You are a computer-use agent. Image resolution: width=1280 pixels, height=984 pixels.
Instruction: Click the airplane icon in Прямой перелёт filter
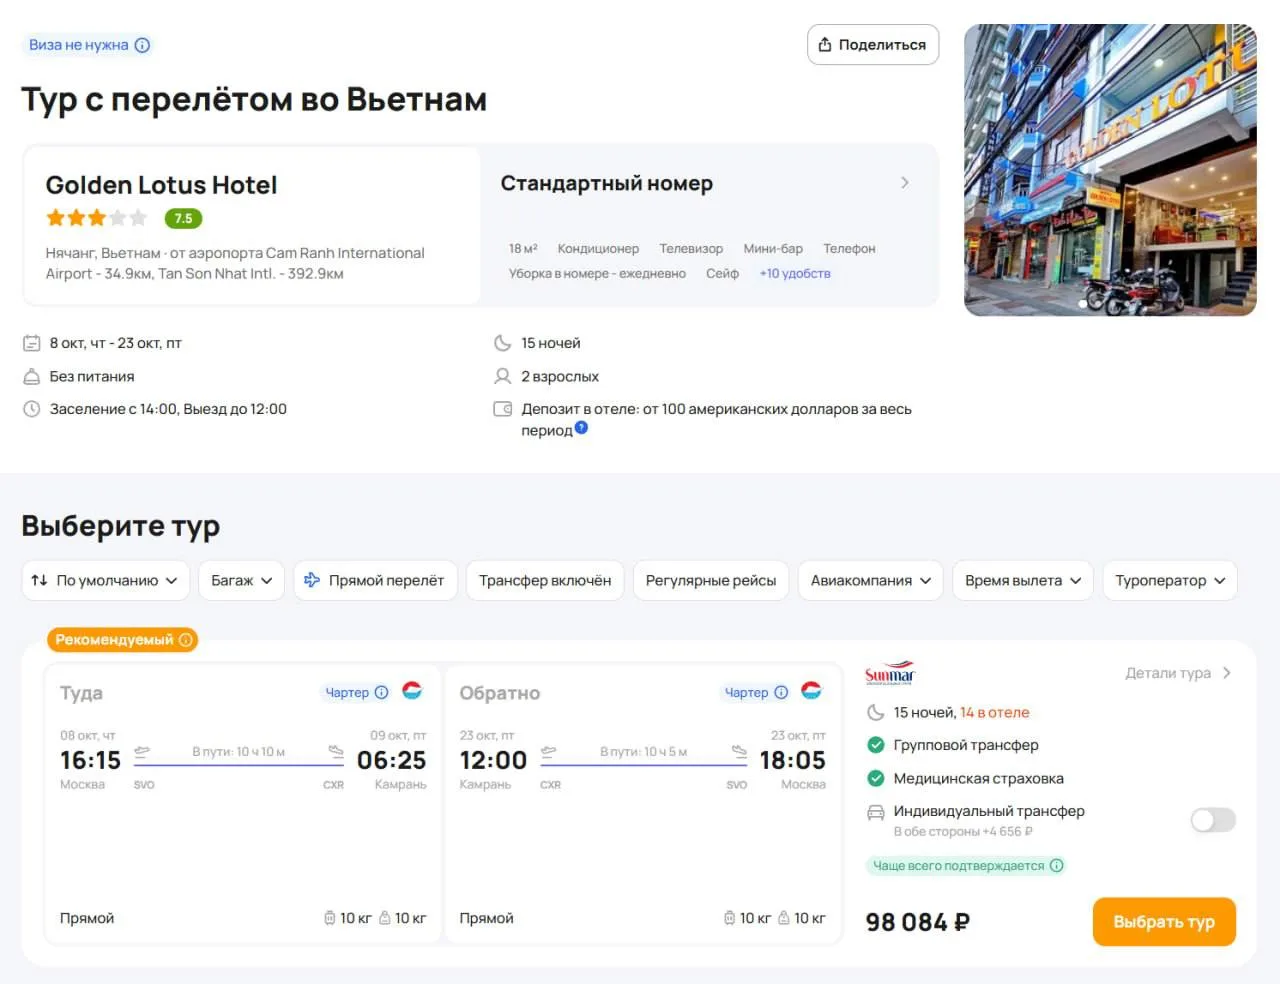click(x=312, y=580)
